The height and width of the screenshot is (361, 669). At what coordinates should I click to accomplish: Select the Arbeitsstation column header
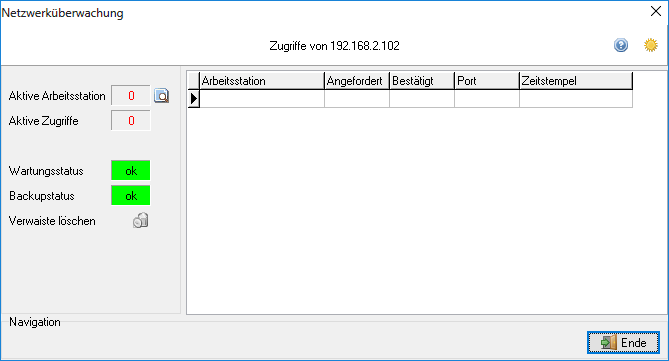[x=262, y=81]
